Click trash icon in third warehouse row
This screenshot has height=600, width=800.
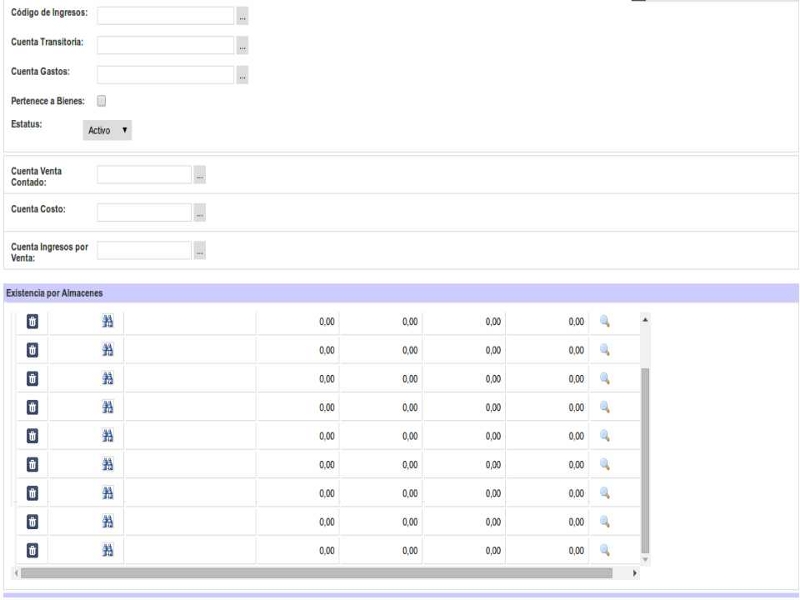[x=32, y=378]
